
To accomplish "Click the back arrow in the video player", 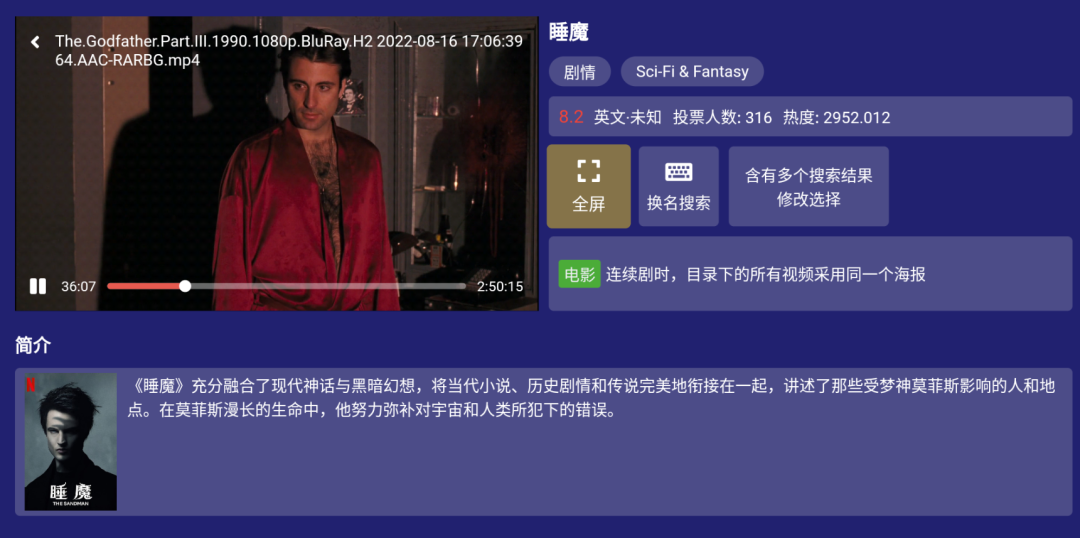I will 35,43.
